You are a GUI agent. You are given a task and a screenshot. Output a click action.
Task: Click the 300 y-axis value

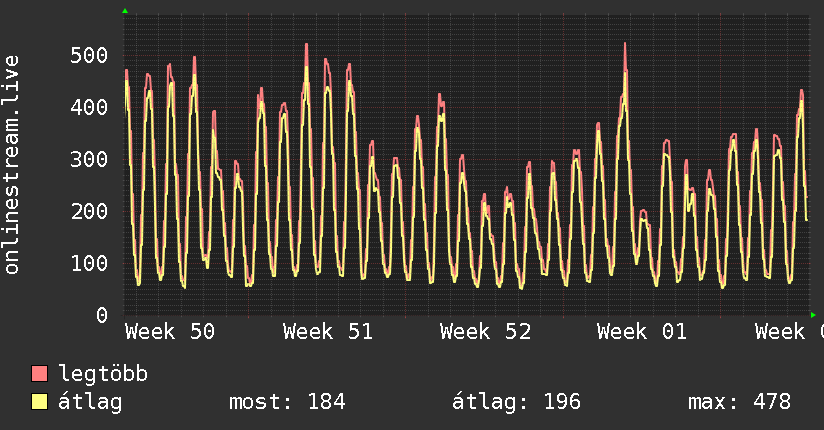[x=89, y=159]
